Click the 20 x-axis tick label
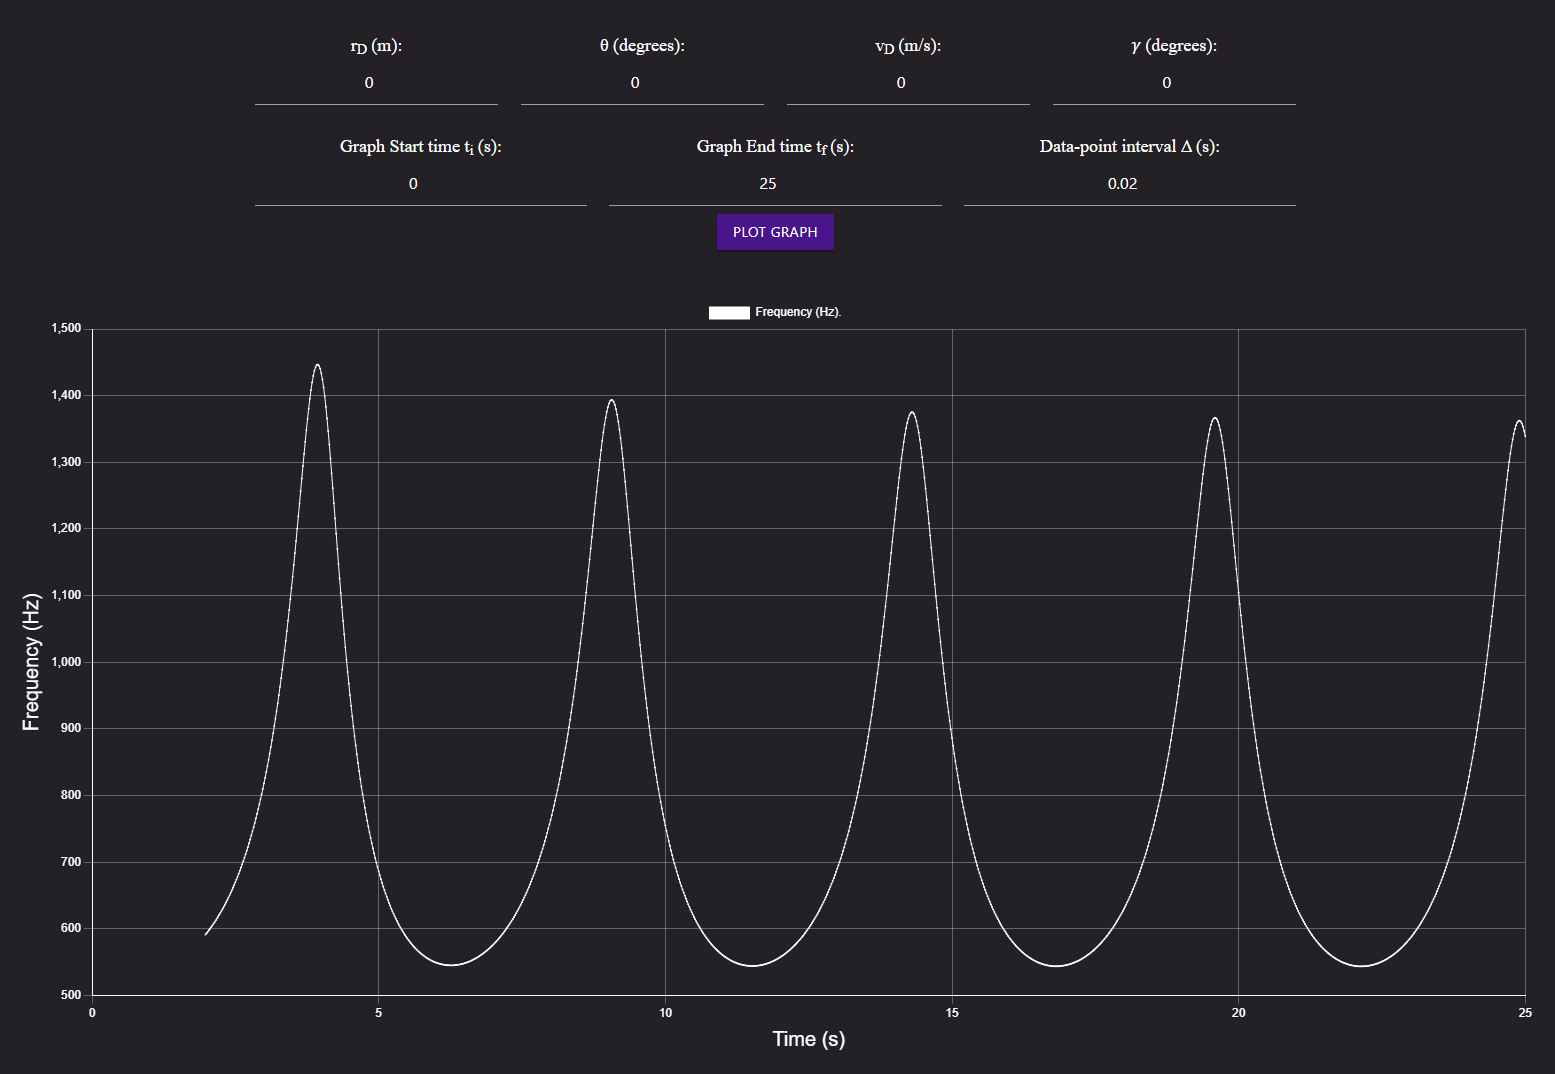1555x1074 pixels. tap(1238, 1013)
